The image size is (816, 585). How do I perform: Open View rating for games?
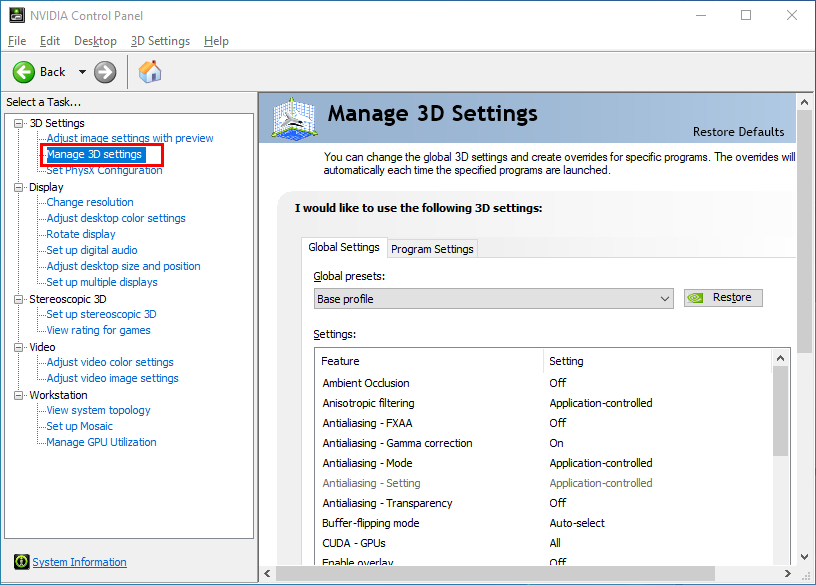tap(98, 330)
